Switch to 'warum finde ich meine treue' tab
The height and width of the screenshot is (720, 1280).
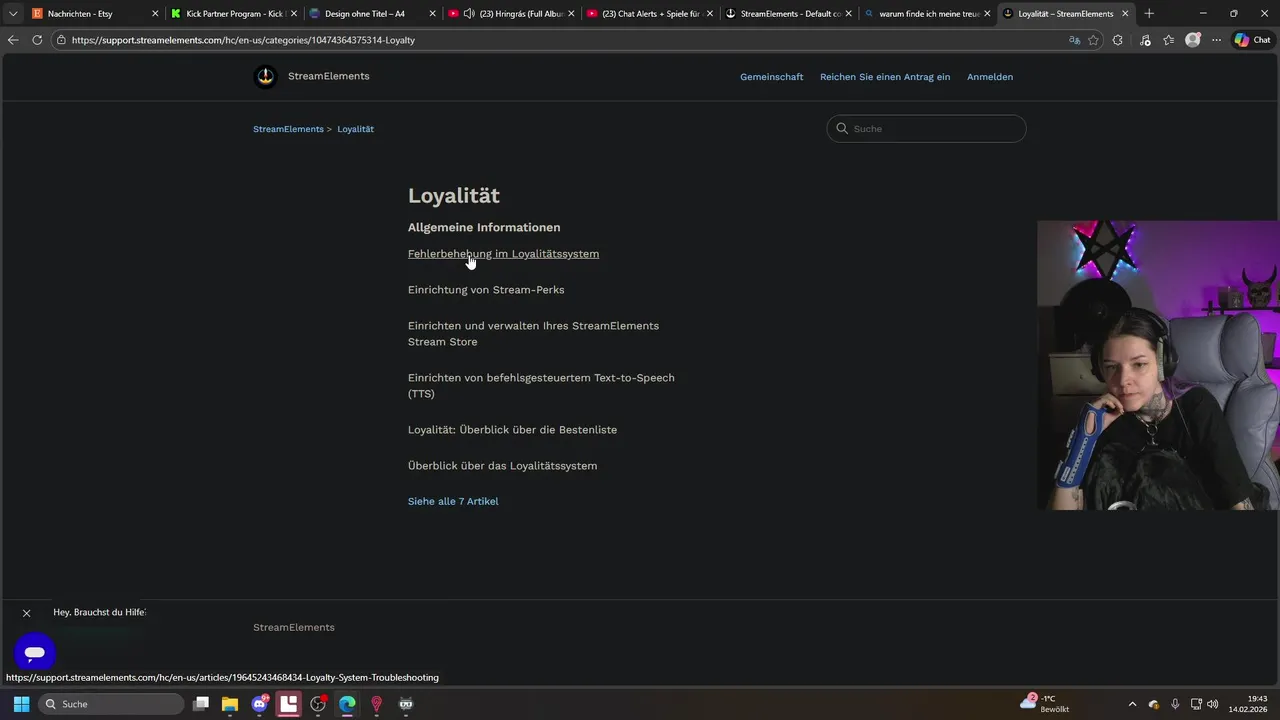click(x=929, y=14)
